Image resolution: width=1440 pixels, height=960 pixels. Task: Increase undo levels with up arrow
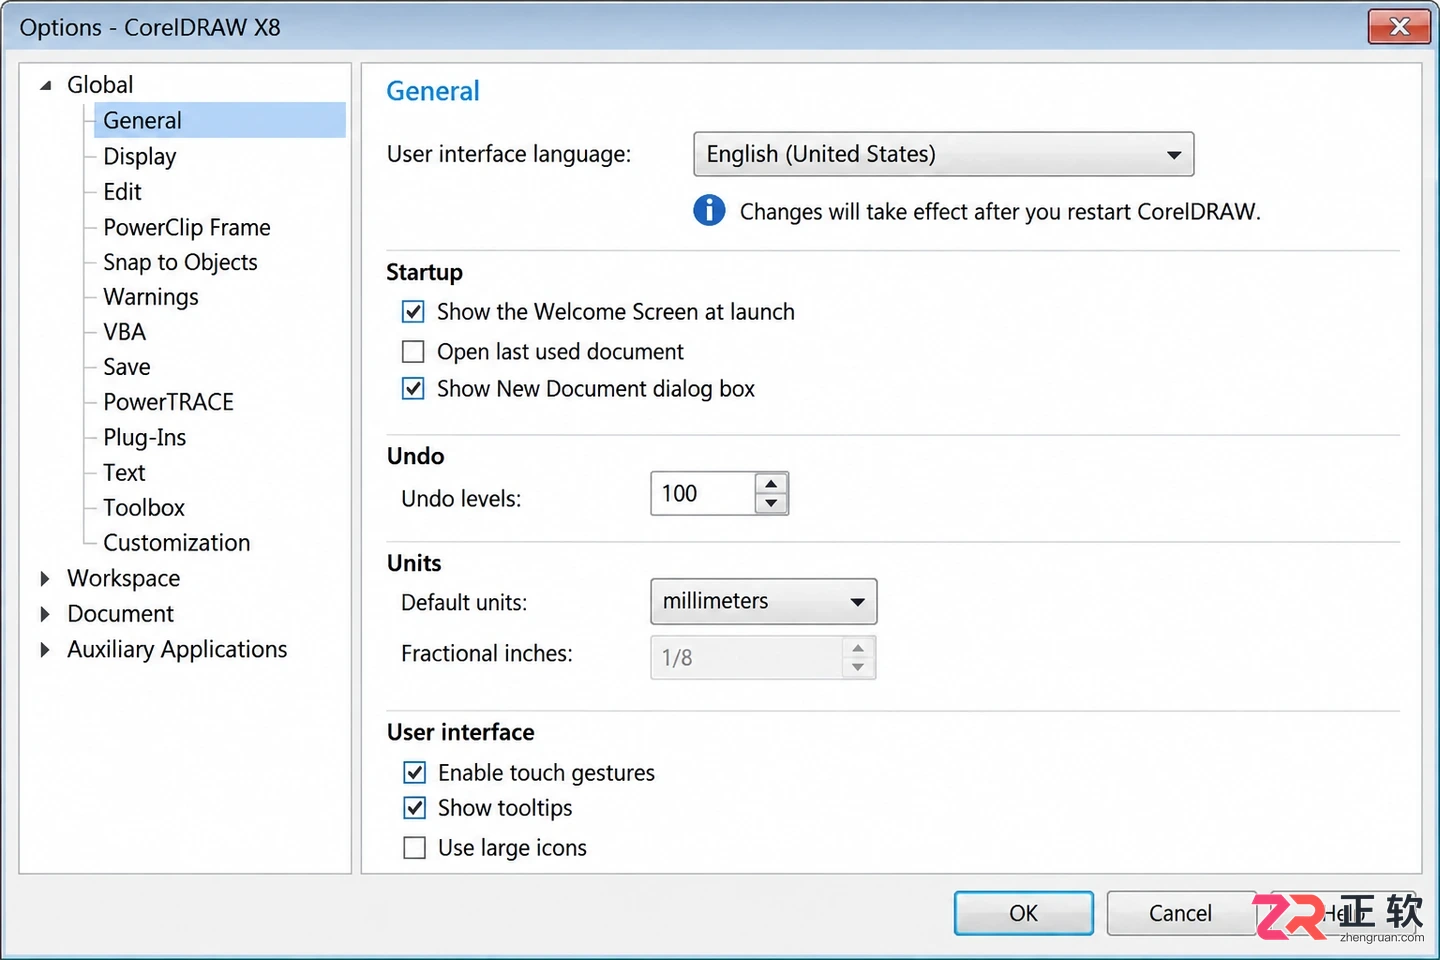coord(770,483)
